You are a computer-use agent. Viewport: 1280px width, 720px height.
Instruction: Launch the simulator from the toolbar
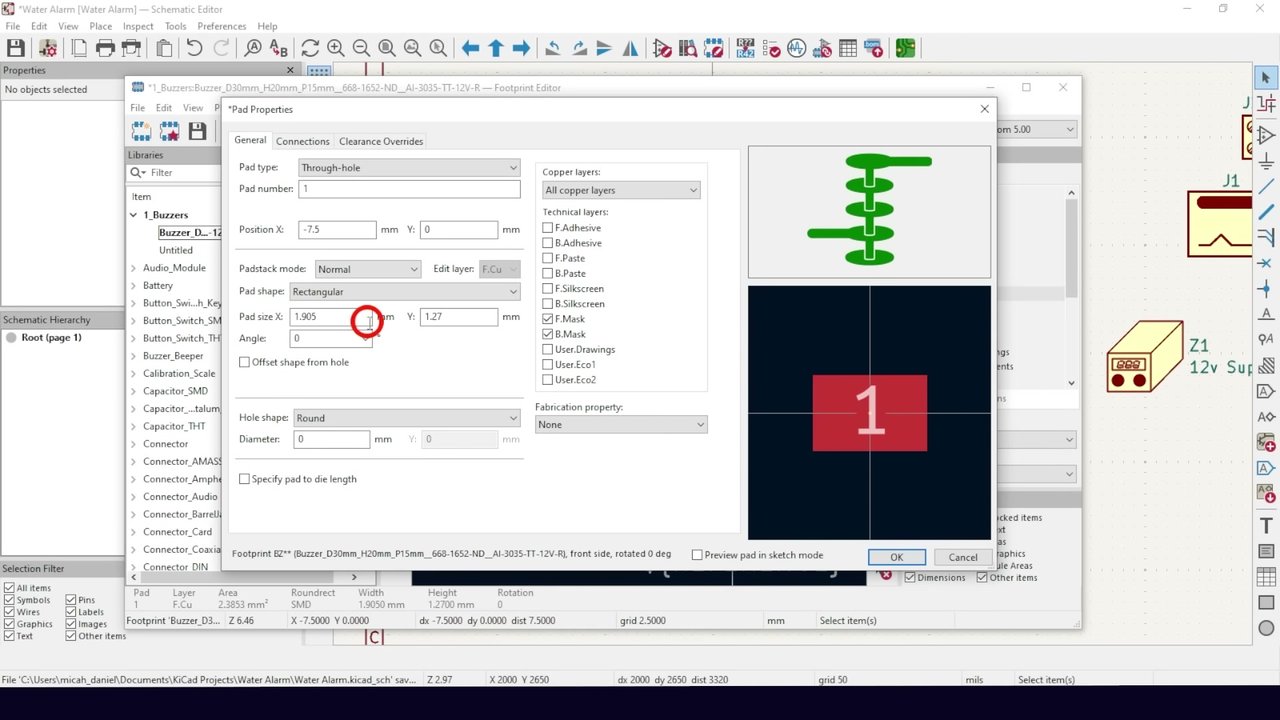coord(796,48)
